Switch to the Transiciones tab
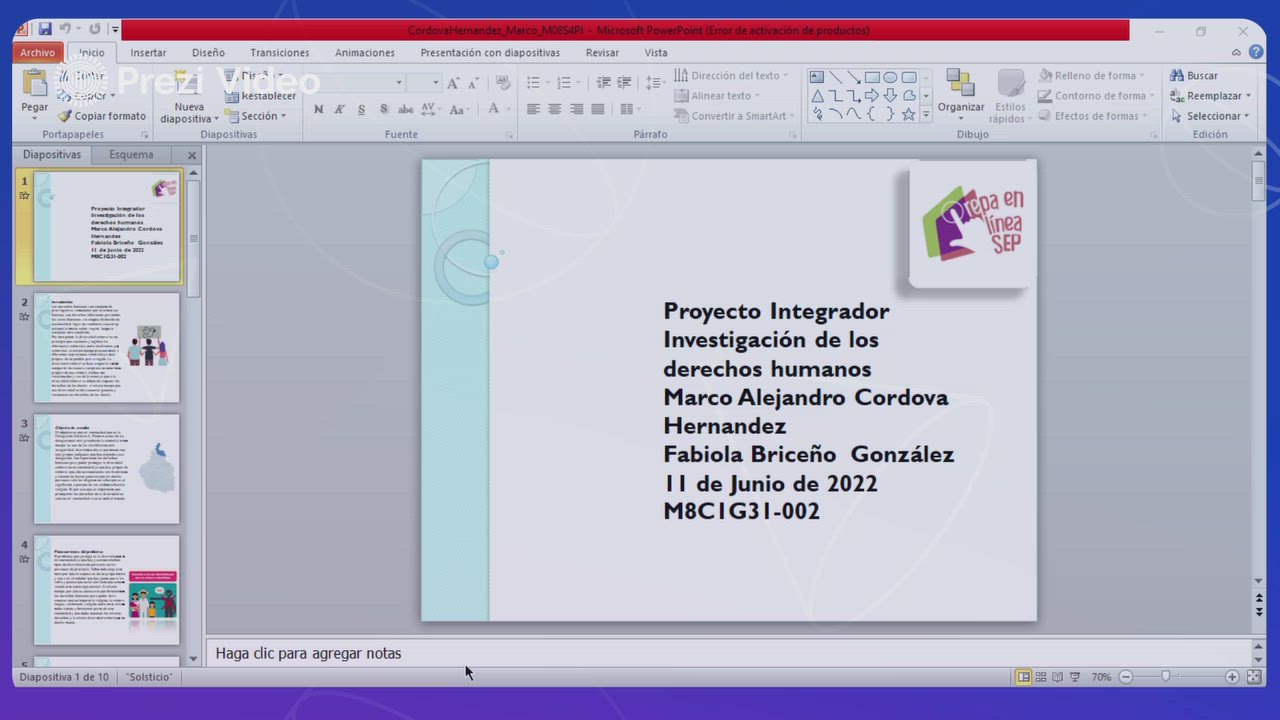This screenshot has width=1280, height=720. click(x=280, y=53)
